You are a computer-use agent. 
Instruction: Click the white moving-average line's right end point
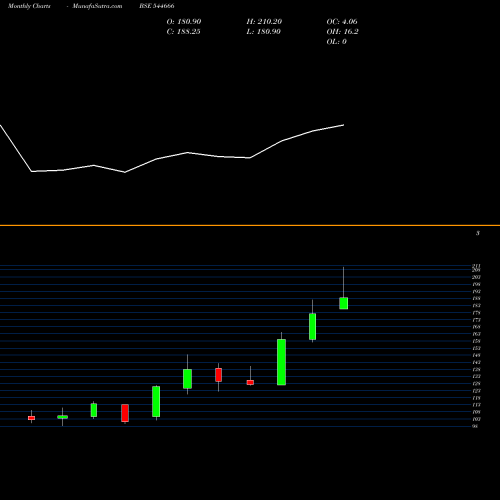coord(343,125)
